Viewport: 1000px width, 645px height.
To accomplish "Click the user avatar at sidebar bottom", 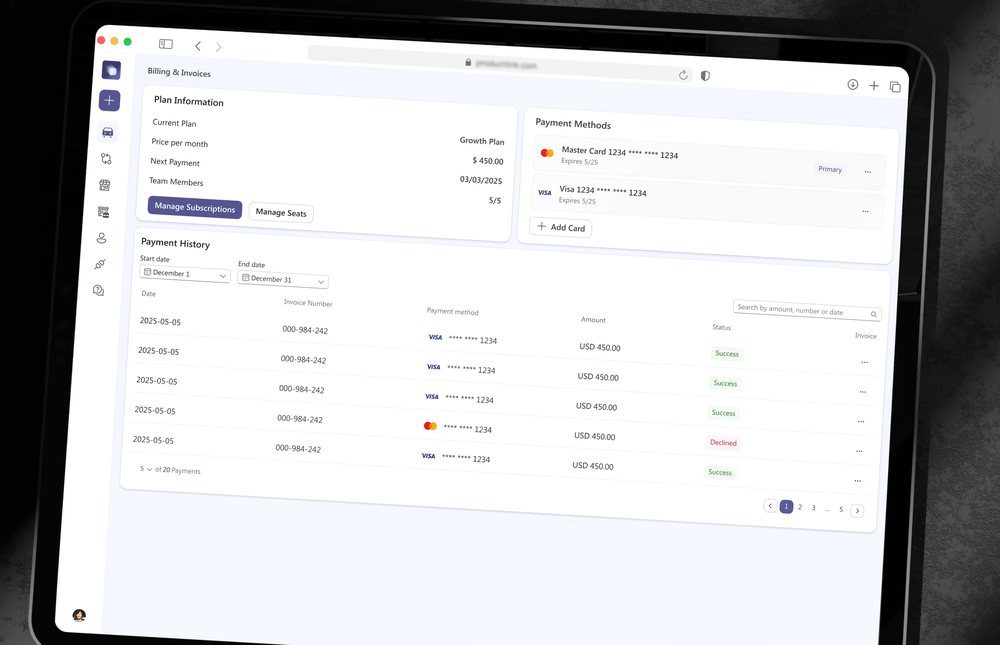I will (79, 615).
